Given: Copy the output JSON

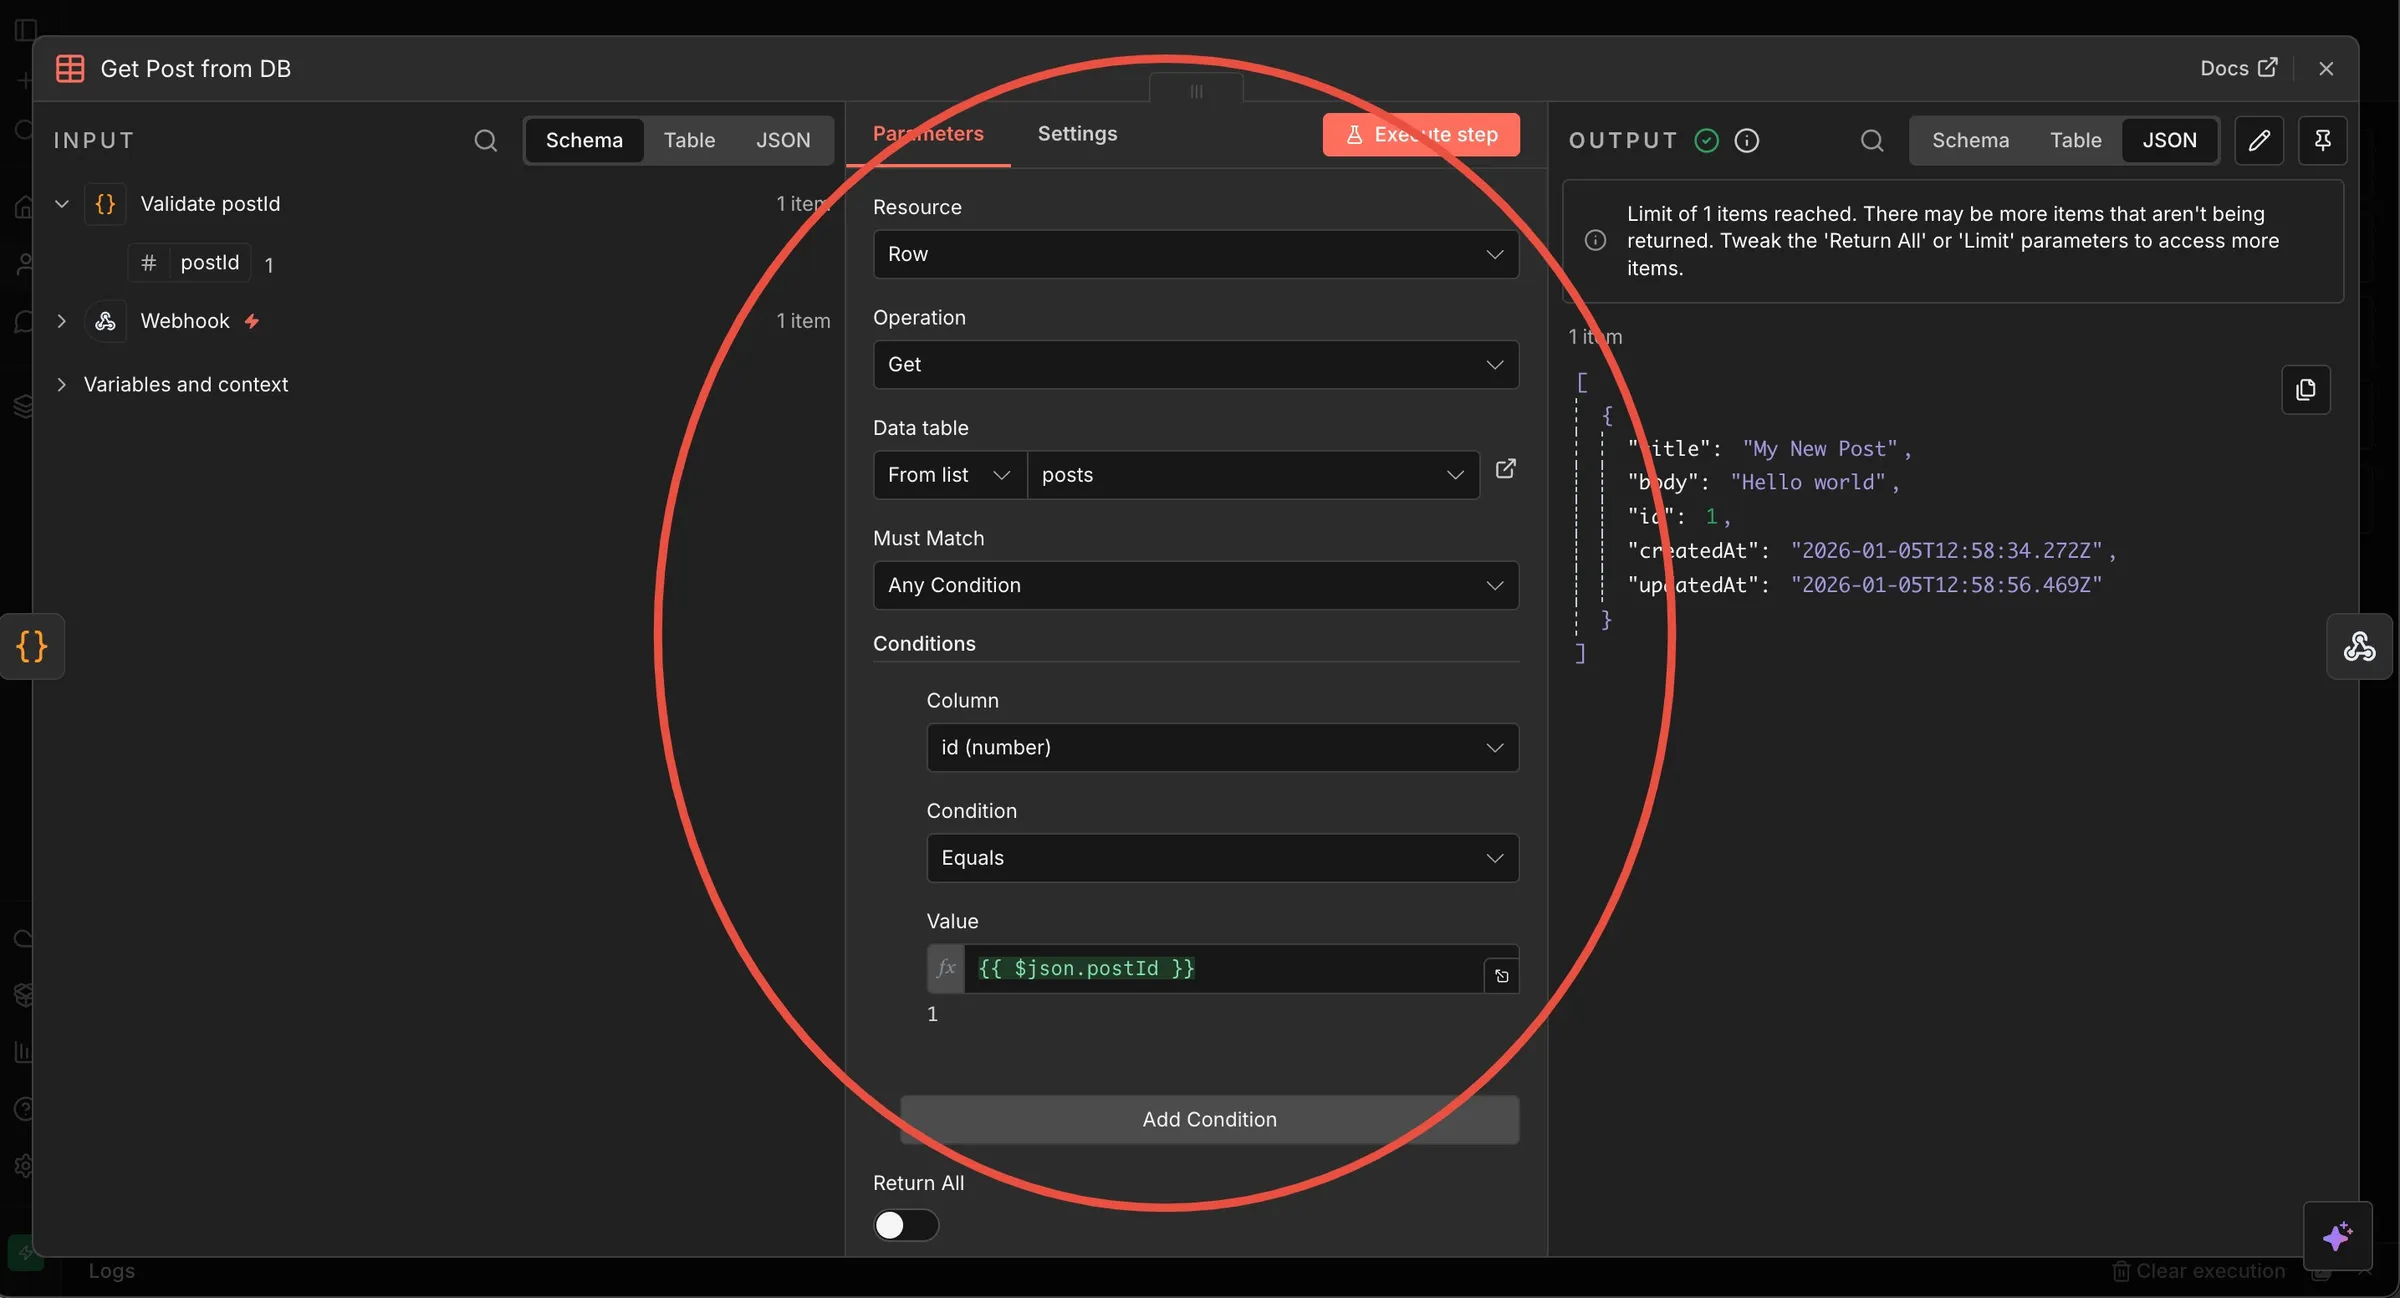Looking at the screenshot, I should pyautogui.click(x=2305, y=390).
